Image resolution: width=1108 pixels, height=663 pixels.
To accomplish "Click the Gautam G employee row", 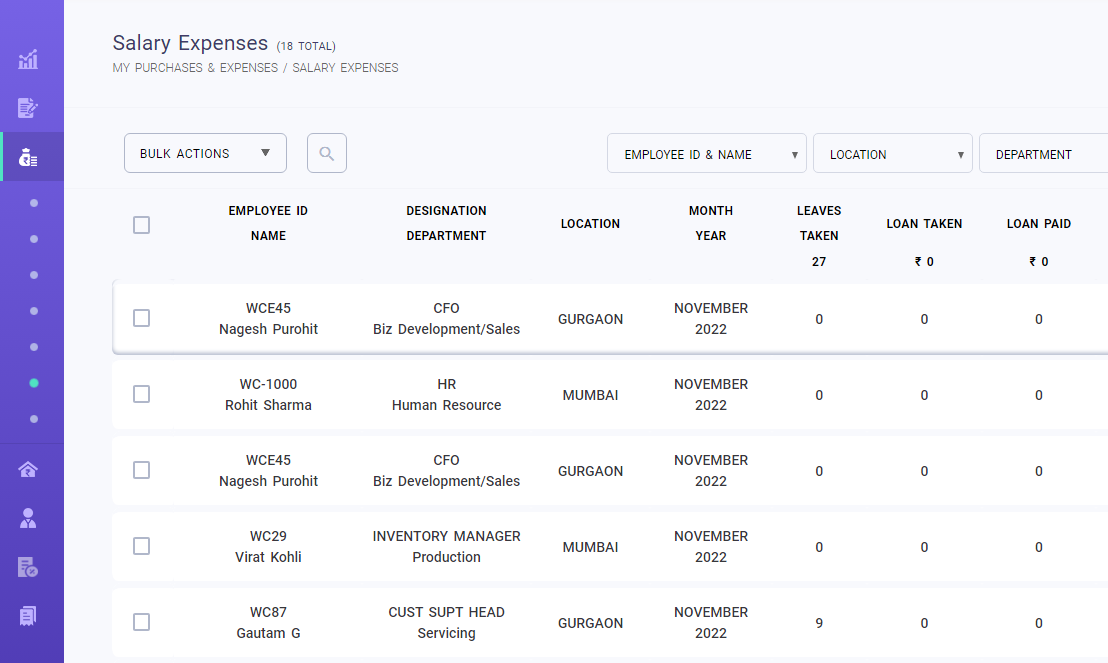I will coord(268,622).
